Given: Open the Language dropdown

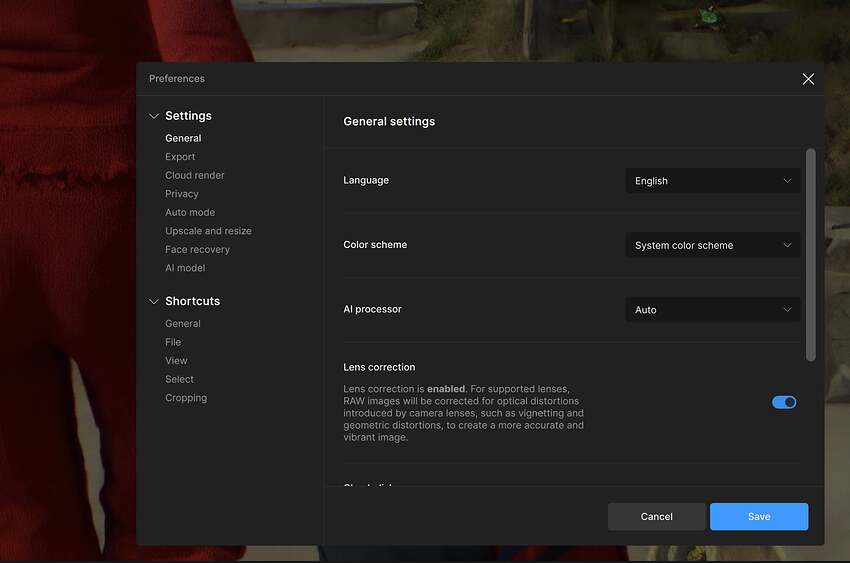Looking at the screenshot, I should coord(712,181).
